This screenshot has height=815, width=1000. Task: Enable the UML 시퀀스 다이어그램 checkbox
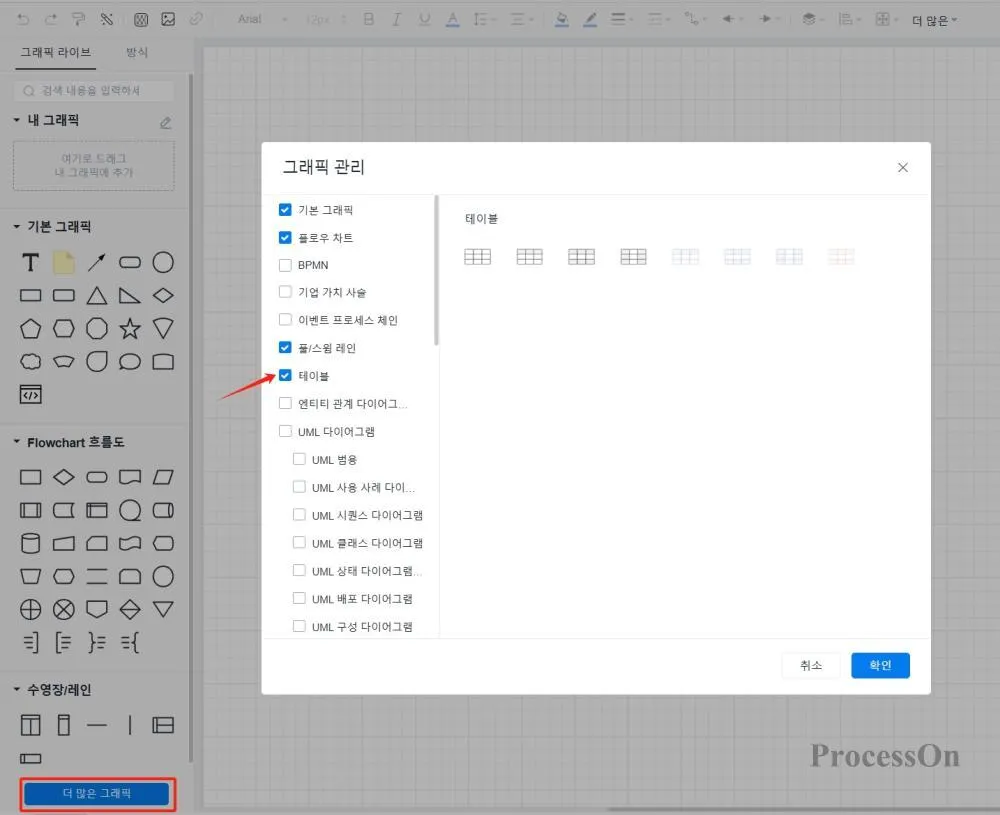pos(299,515)
